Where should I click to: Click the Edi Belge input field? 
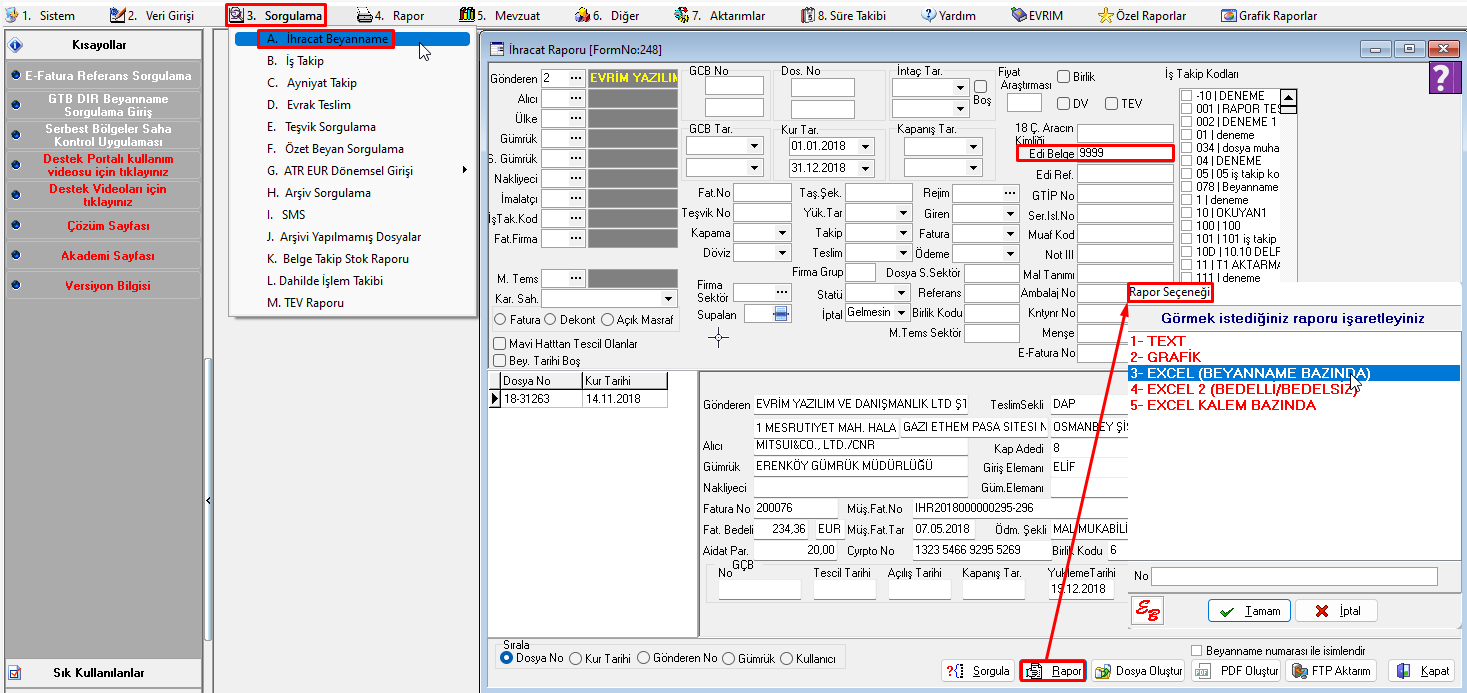(x=1124, y=154)
